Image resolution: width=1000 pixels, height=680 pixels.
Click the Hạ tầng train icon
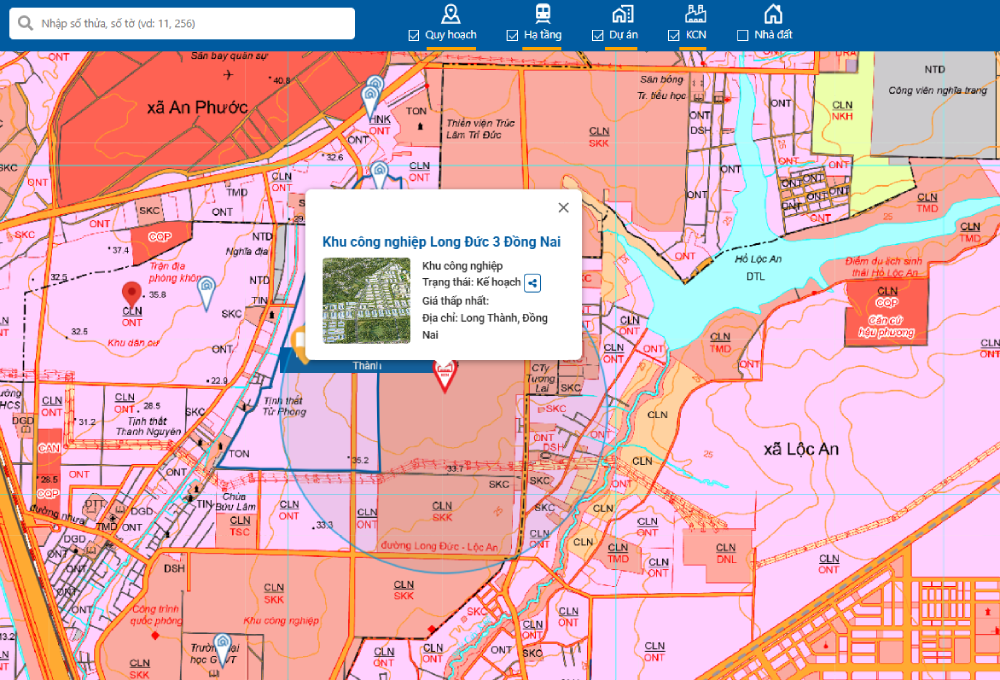[x=542, y=14]
